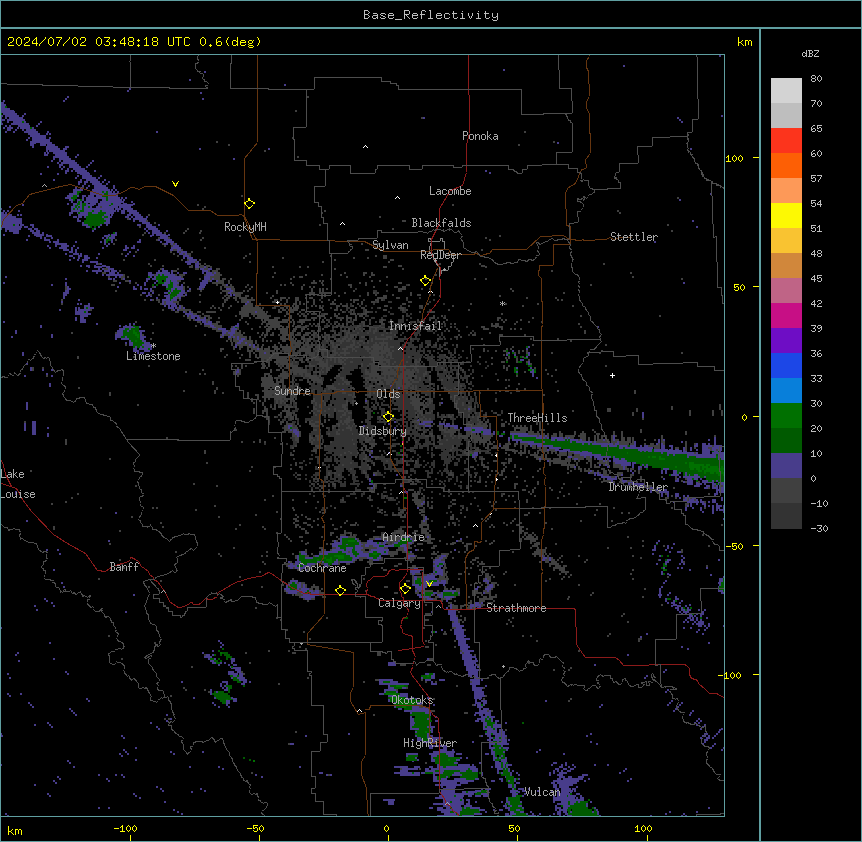Click the Airdrie label

403,537
